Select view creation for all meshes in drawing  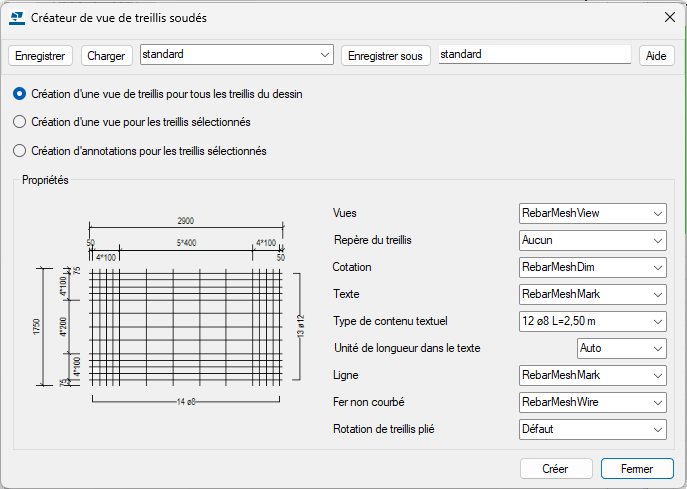19,94
